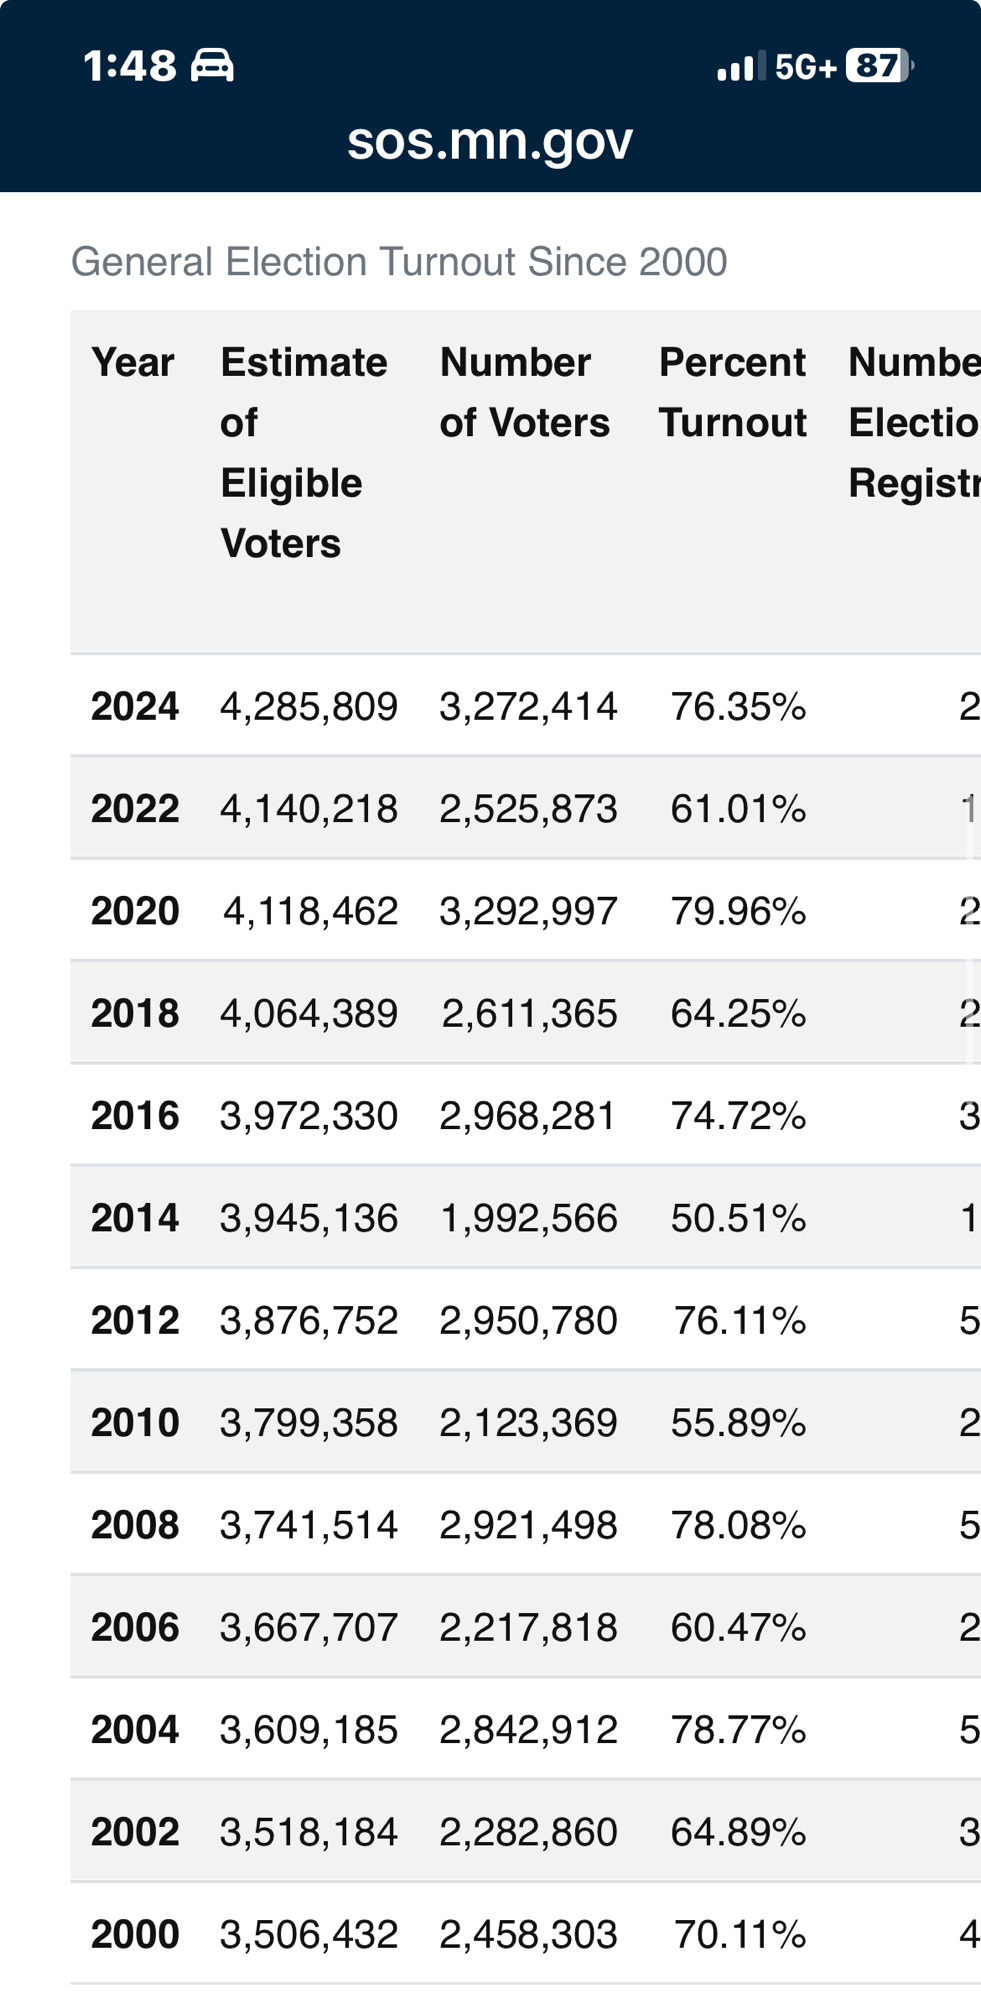The height and width of the screenshot is (1999, 981).
Task: Tap the 5G+ network indicator
Action: click(805, 67)
